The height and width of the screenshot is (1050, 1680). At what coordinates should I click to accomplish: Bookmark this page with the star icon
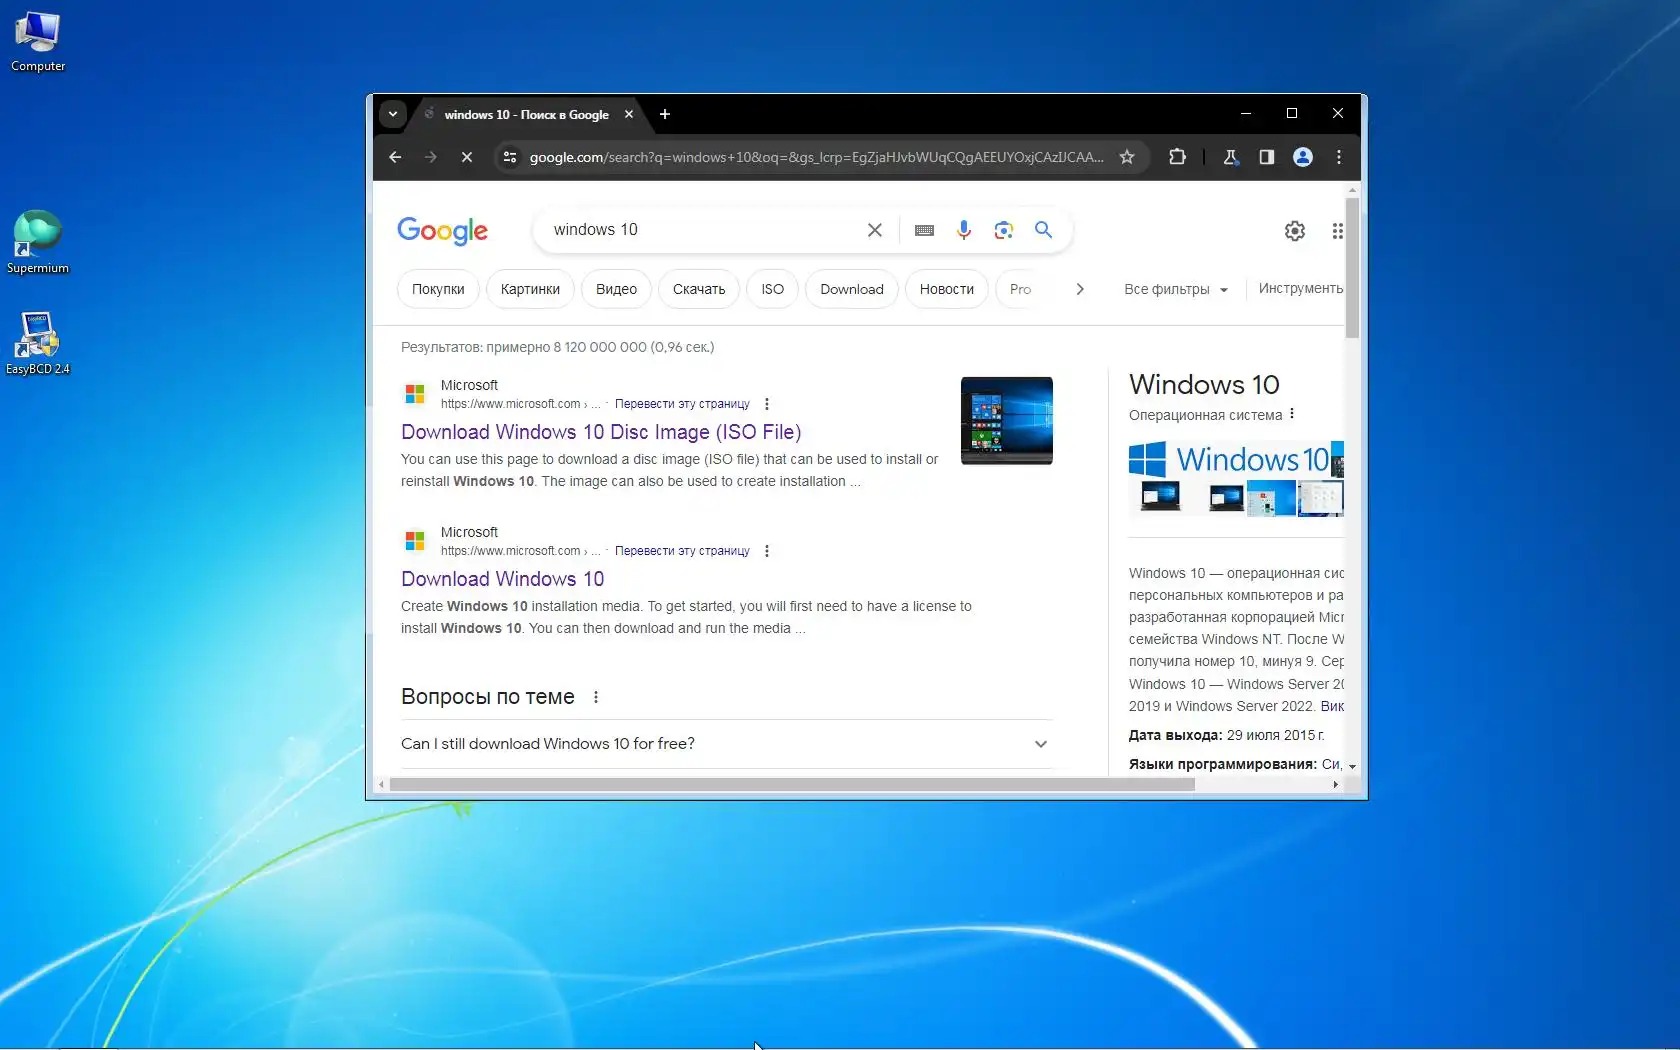click(1127, 157)
